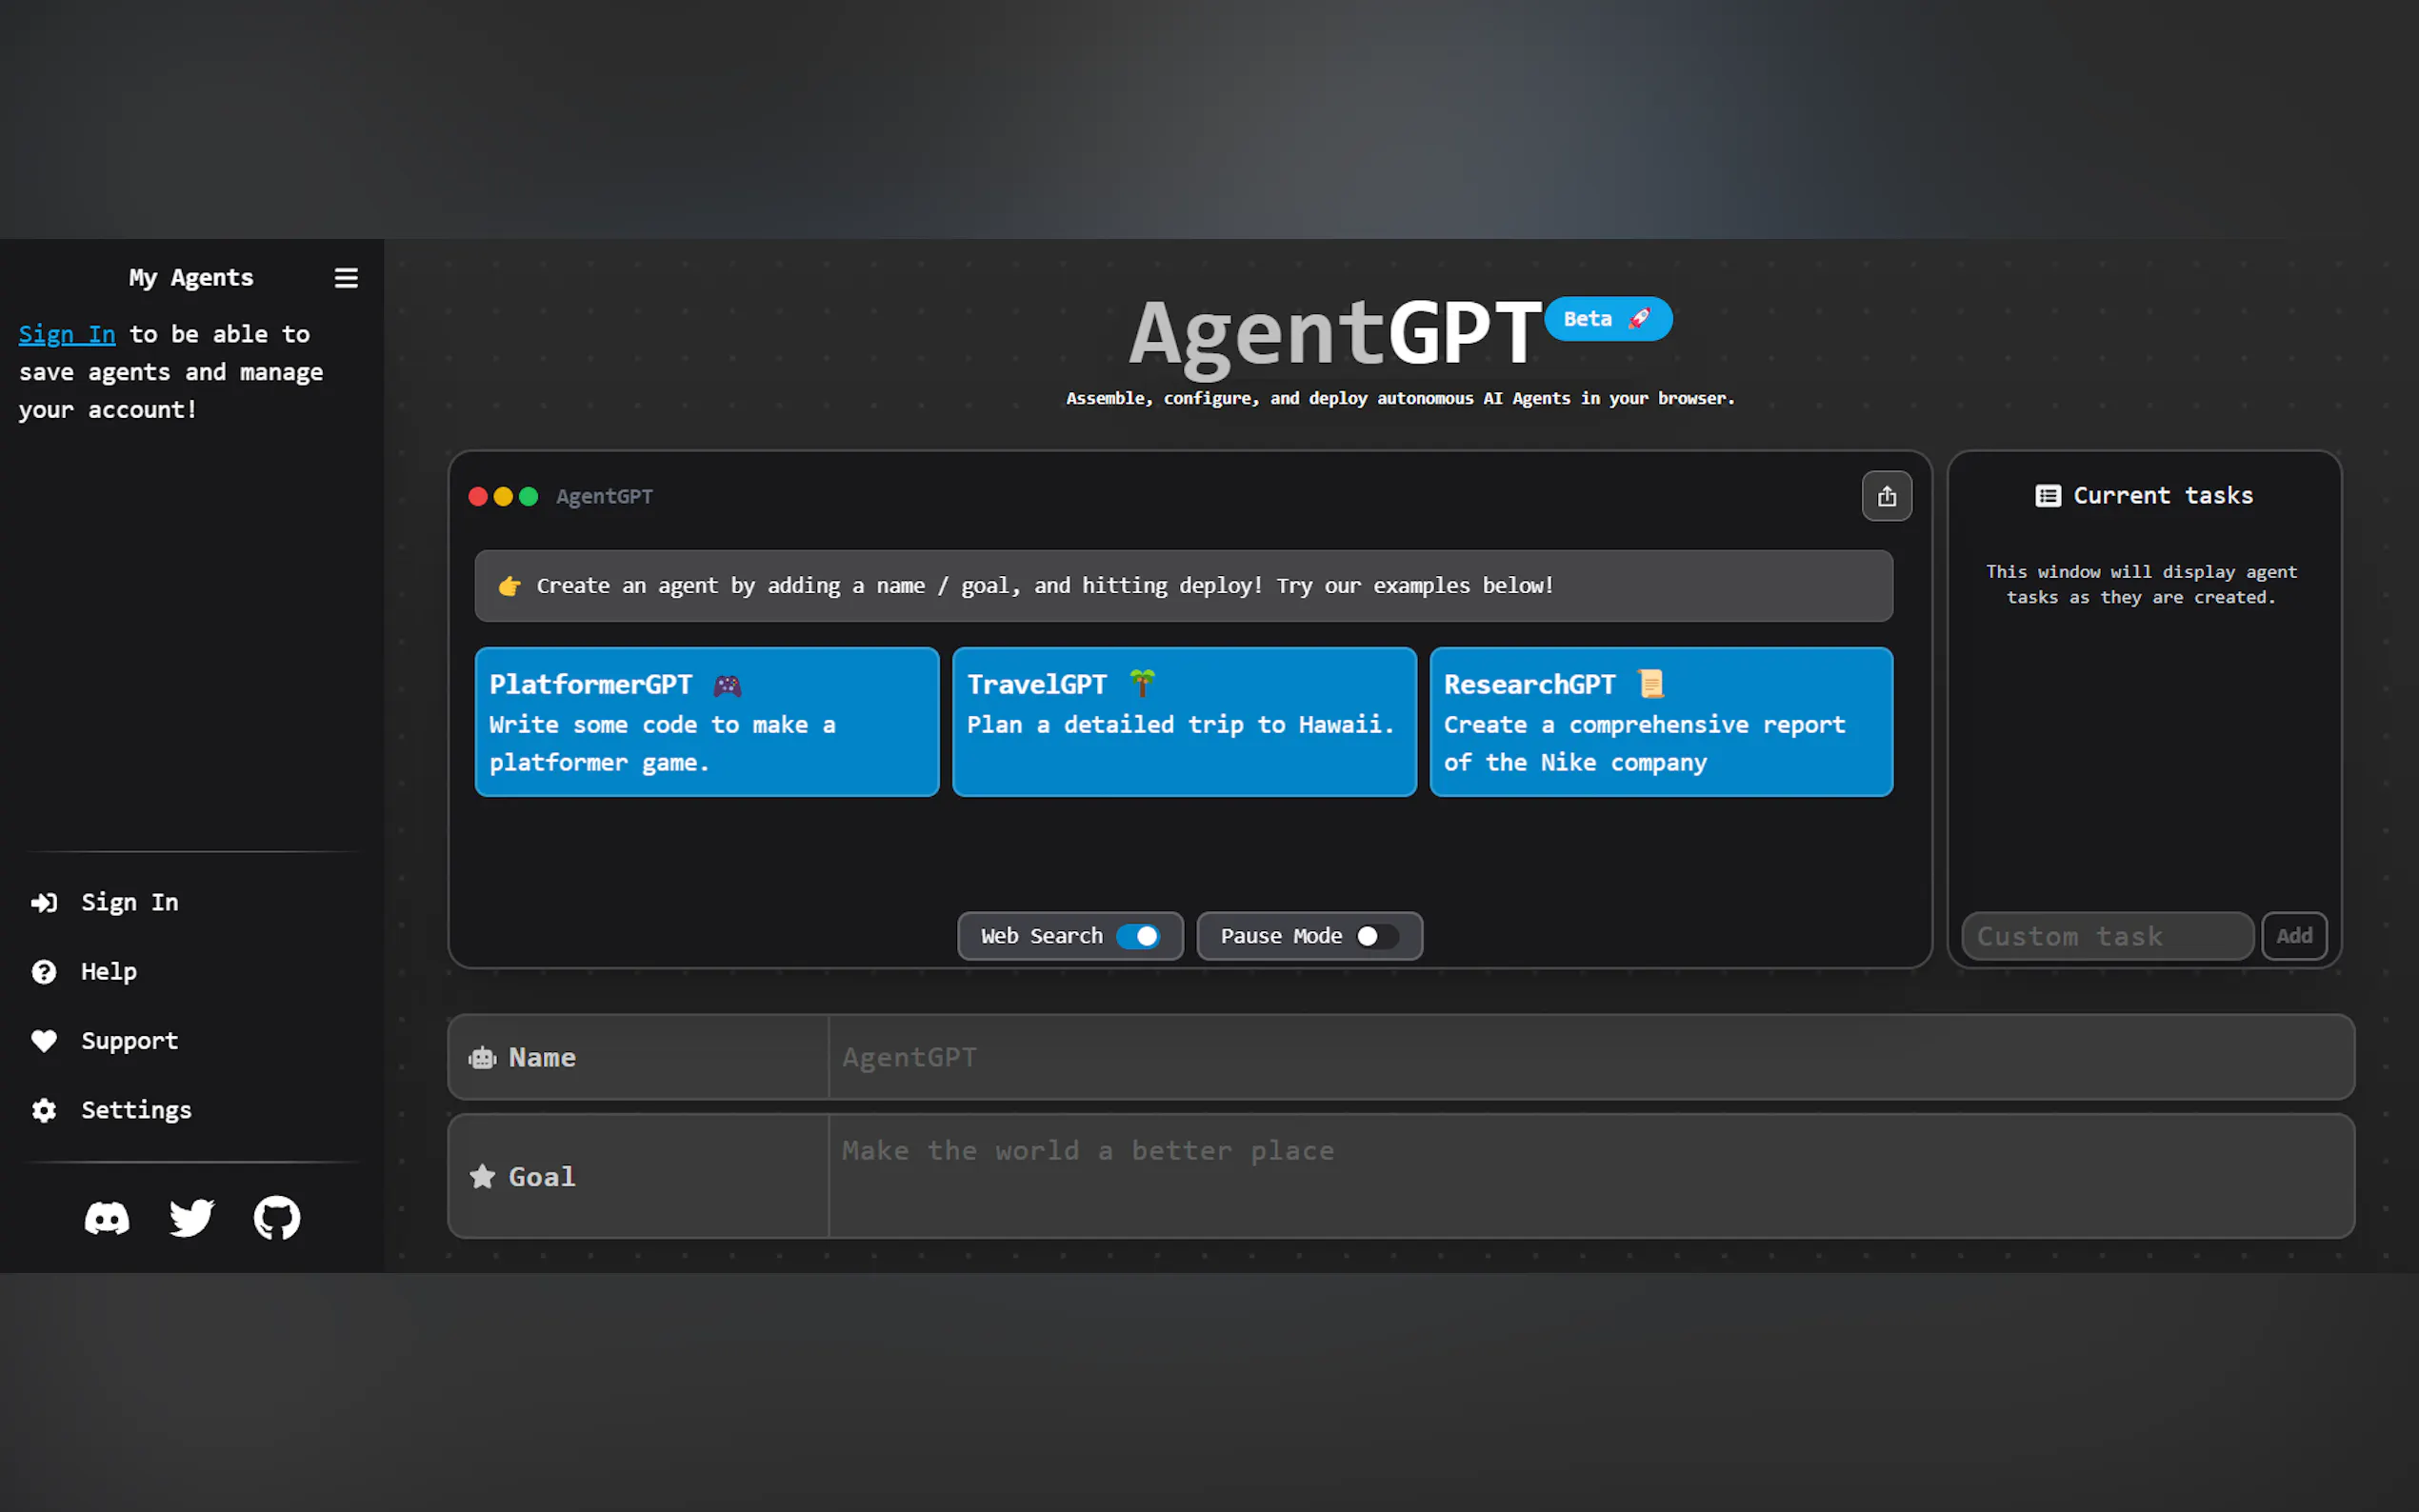The width and height of the screenshot is (2419, 1512).
Task: Click the Support heart icon
Action: click(x=44, y=1041)
